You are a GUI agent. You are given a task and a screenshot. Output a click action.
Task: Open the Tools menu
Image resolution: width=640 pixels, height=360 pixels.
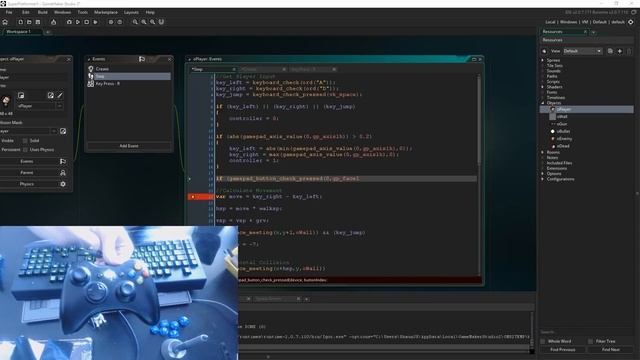[82, 12]
